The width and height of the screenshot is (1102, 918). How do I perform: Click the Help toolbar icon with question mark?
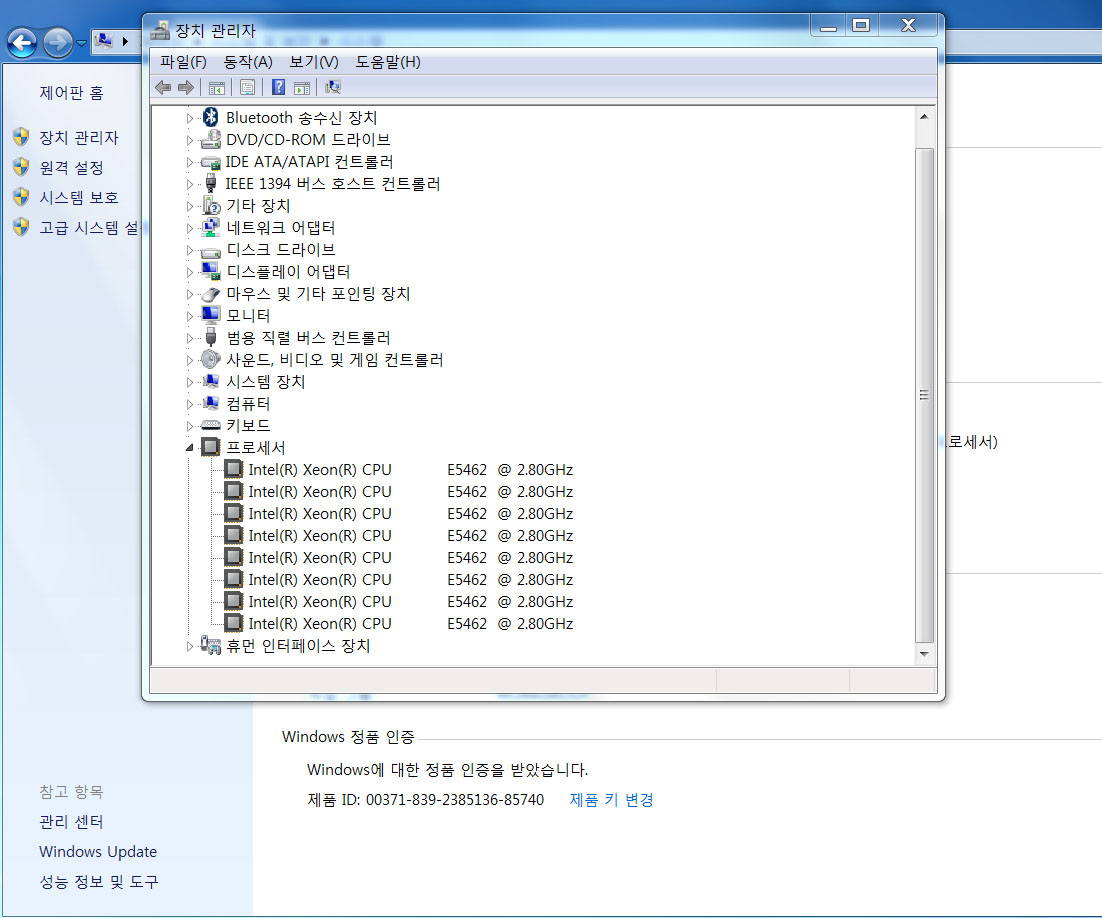pyautogui.click(x=279, y=88)
